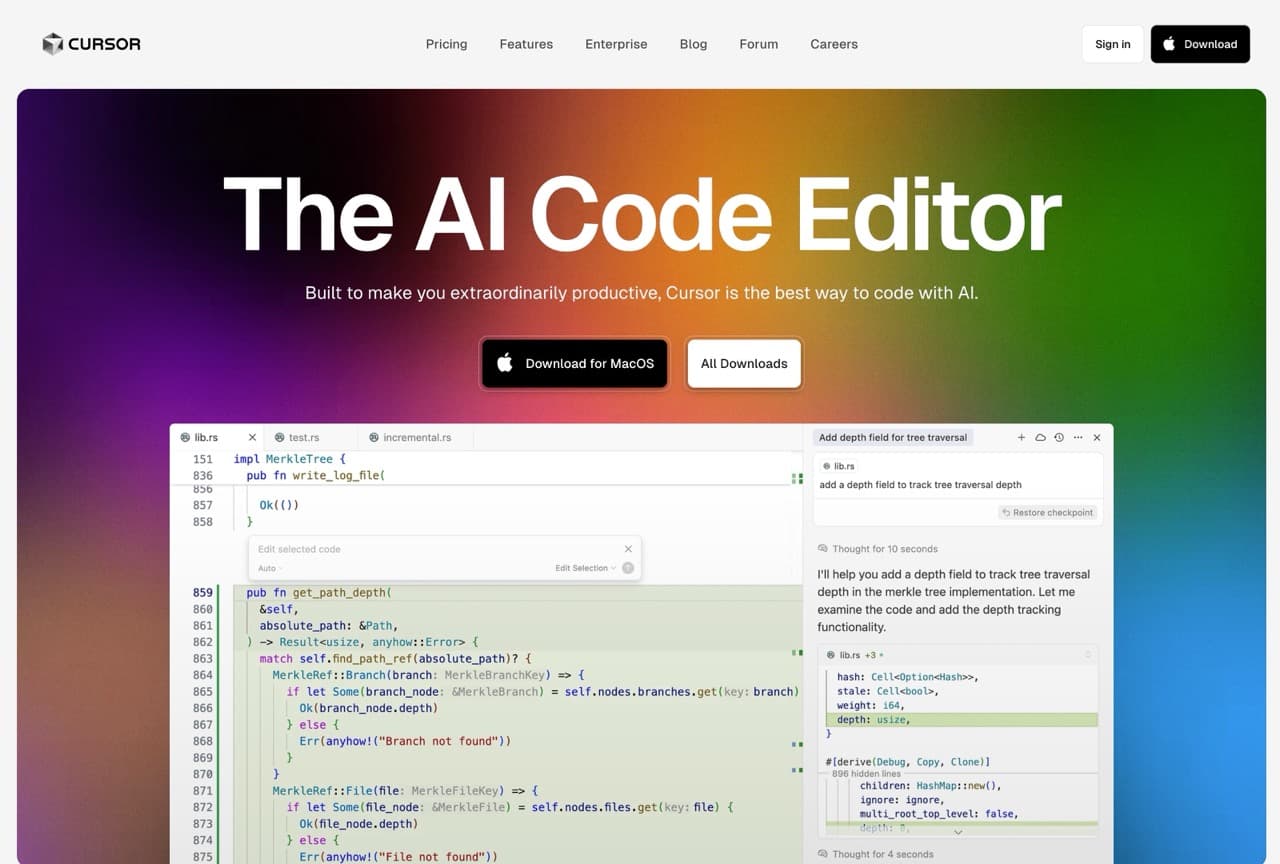Click the text Ok(branch_node.depth)

[x=368, y=708]
